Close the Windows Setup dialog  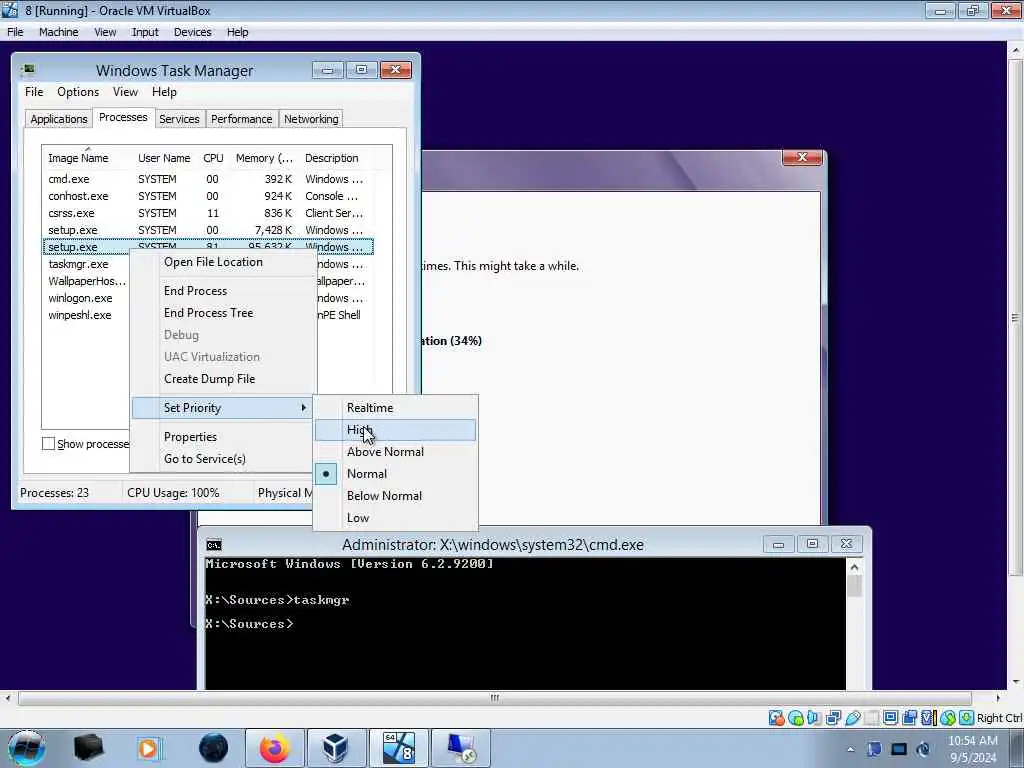click(802, 157)
